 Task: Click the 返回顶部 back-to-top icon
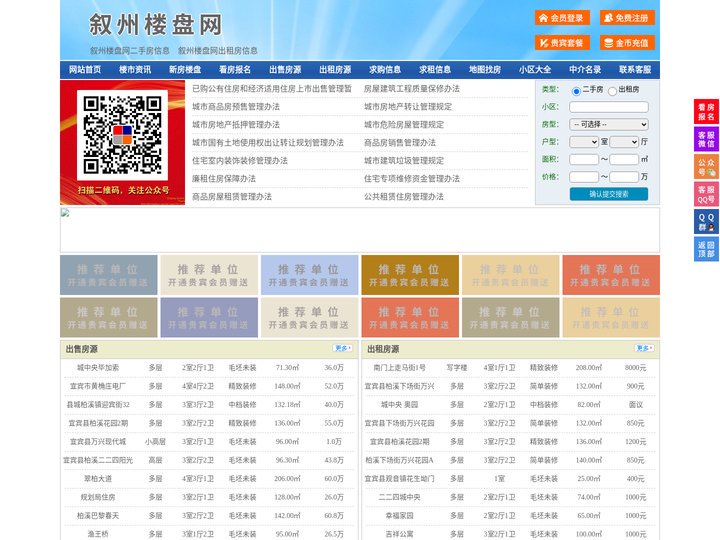point(706,249)
